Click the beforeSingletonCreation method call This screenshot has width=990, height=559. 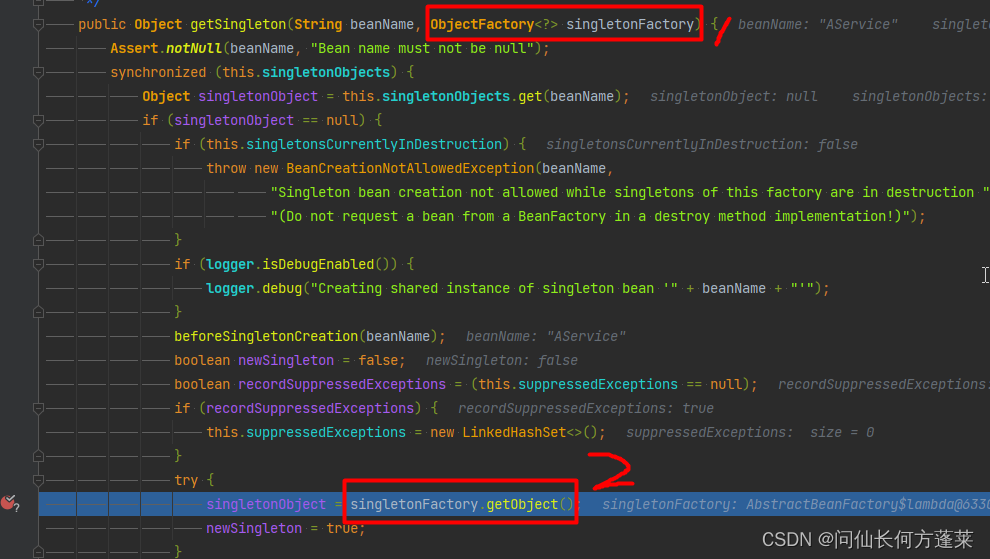coord(266,337)
